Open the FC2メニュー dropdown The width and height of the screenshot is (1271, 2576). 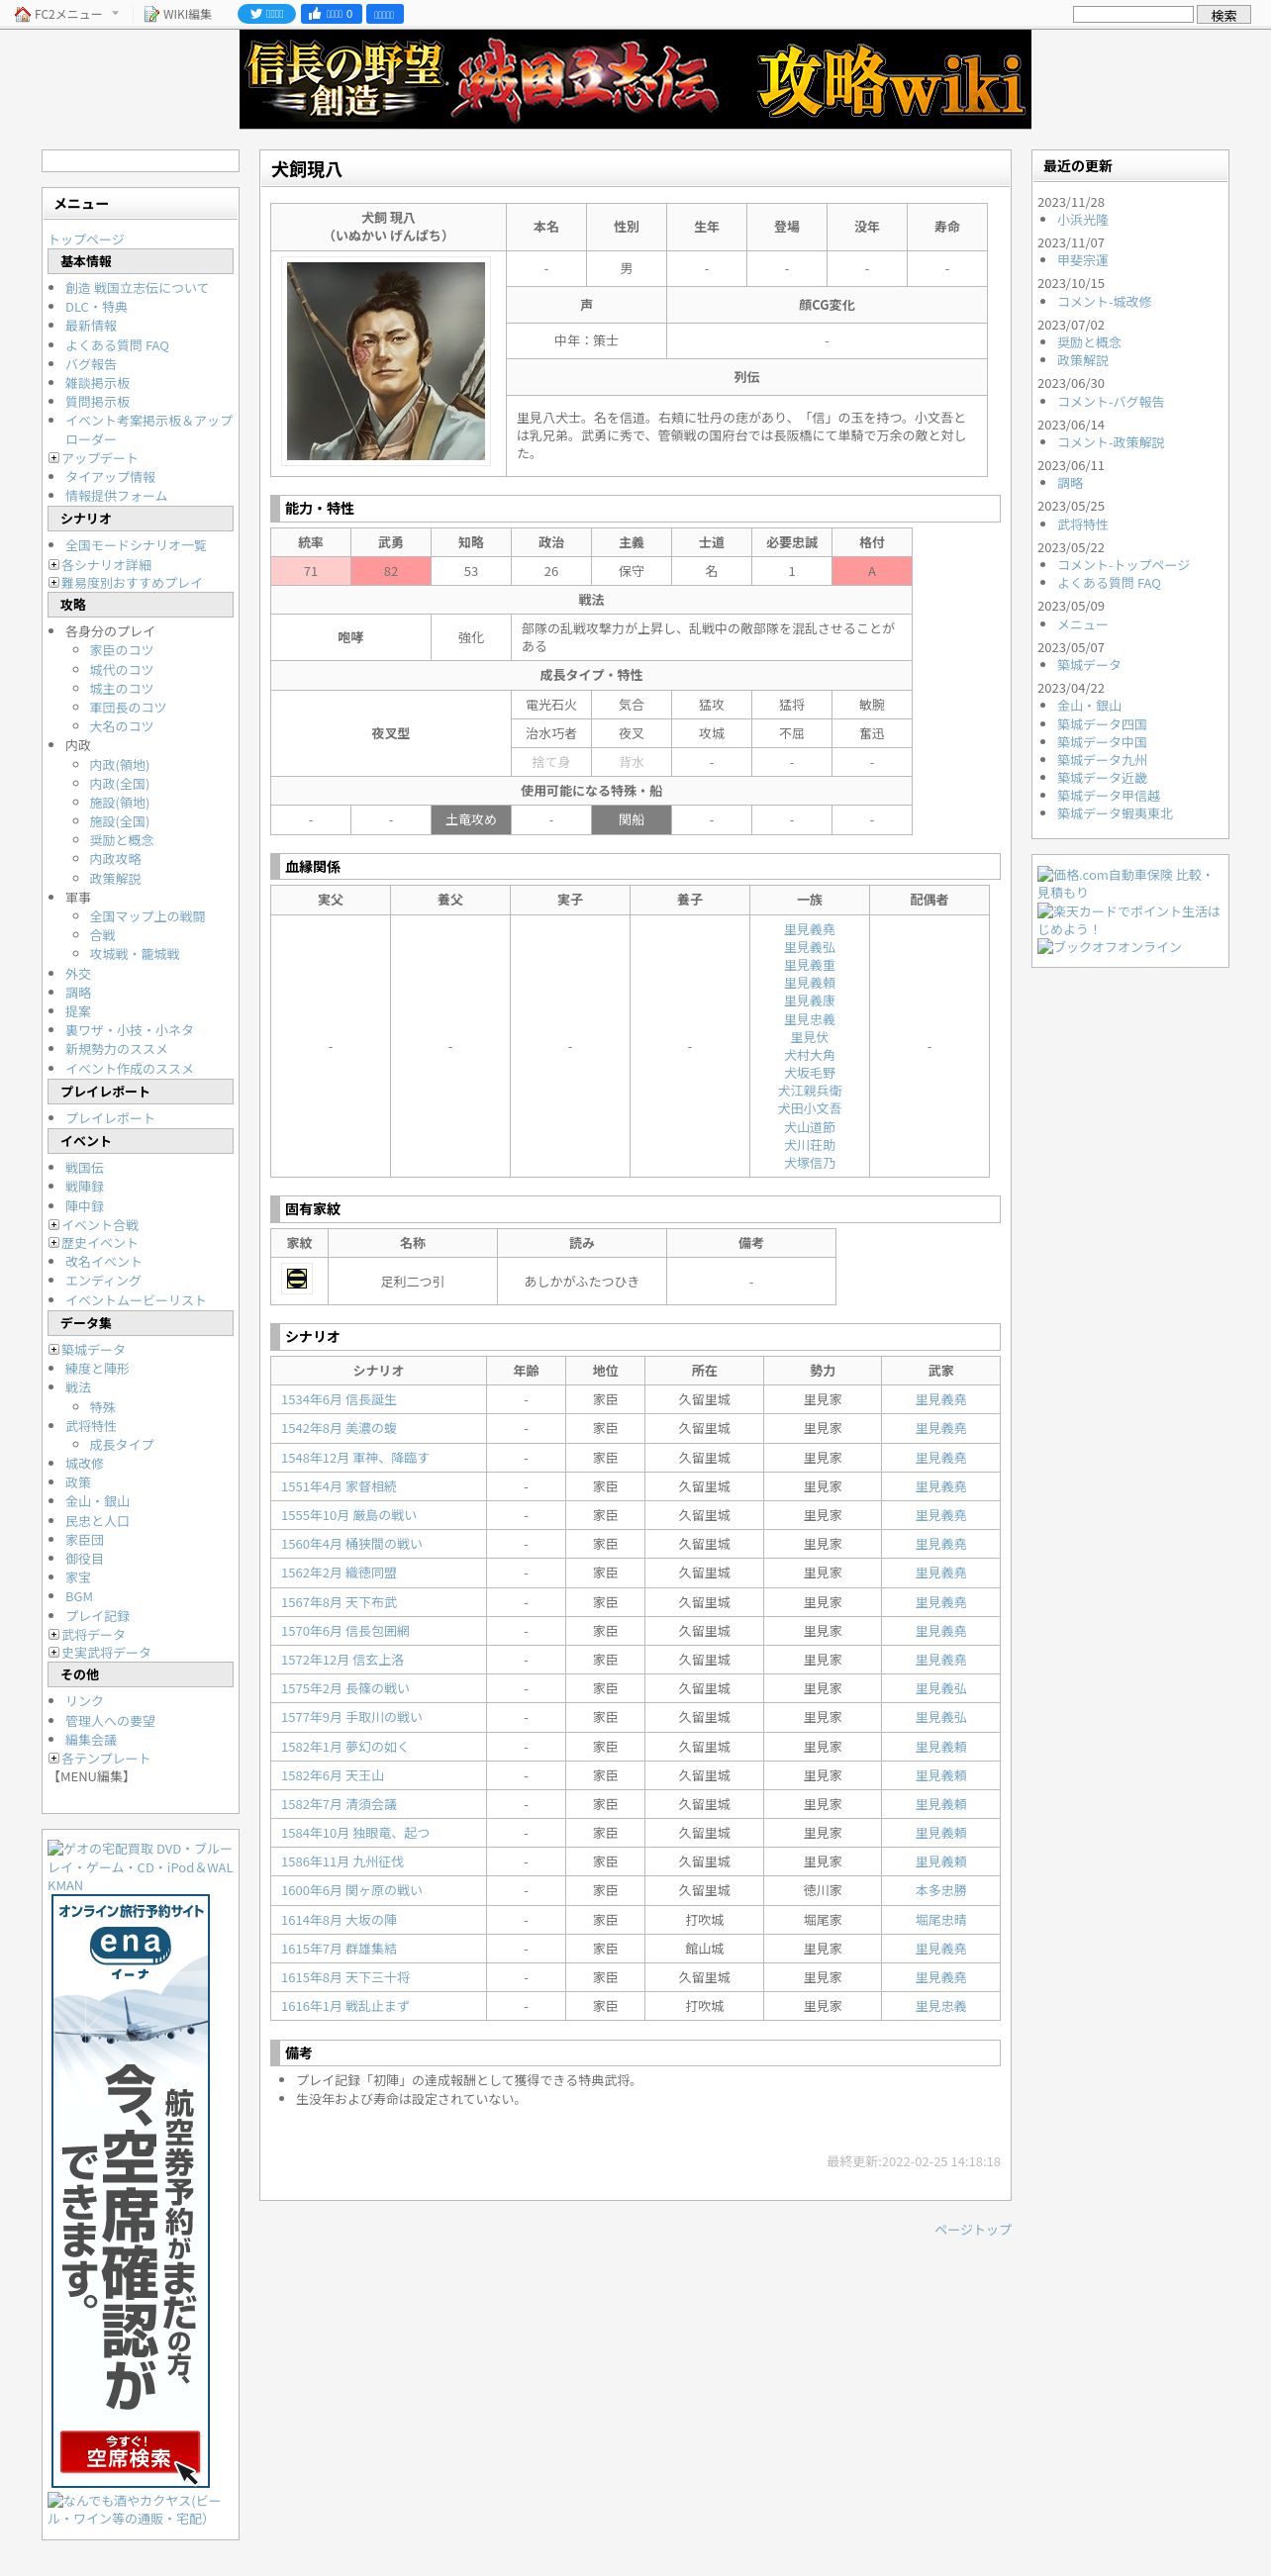click(x=67, y=14)
